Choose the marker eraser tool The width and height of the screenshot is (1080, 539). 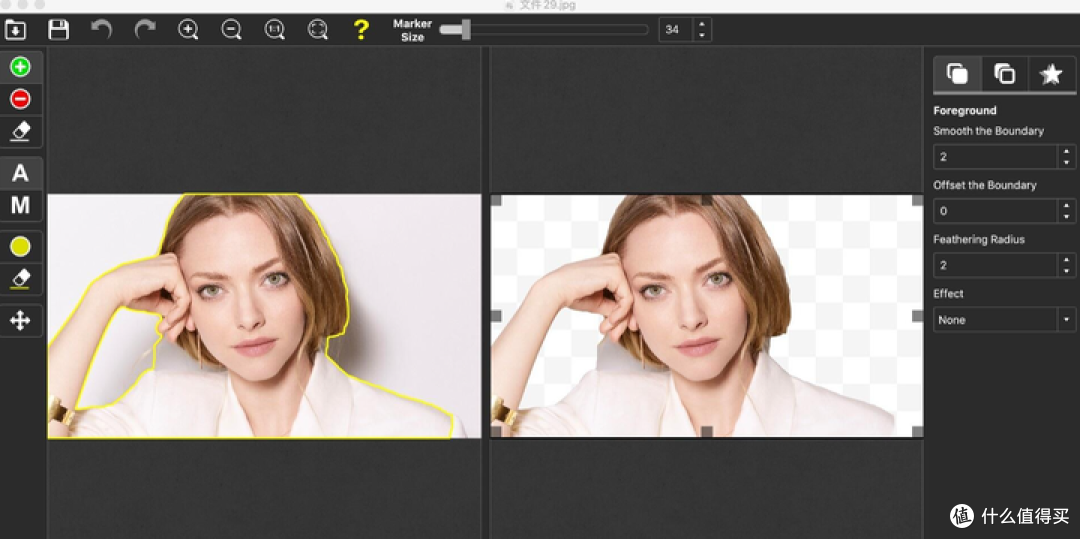pyautogui.click(x=21, y=131)
